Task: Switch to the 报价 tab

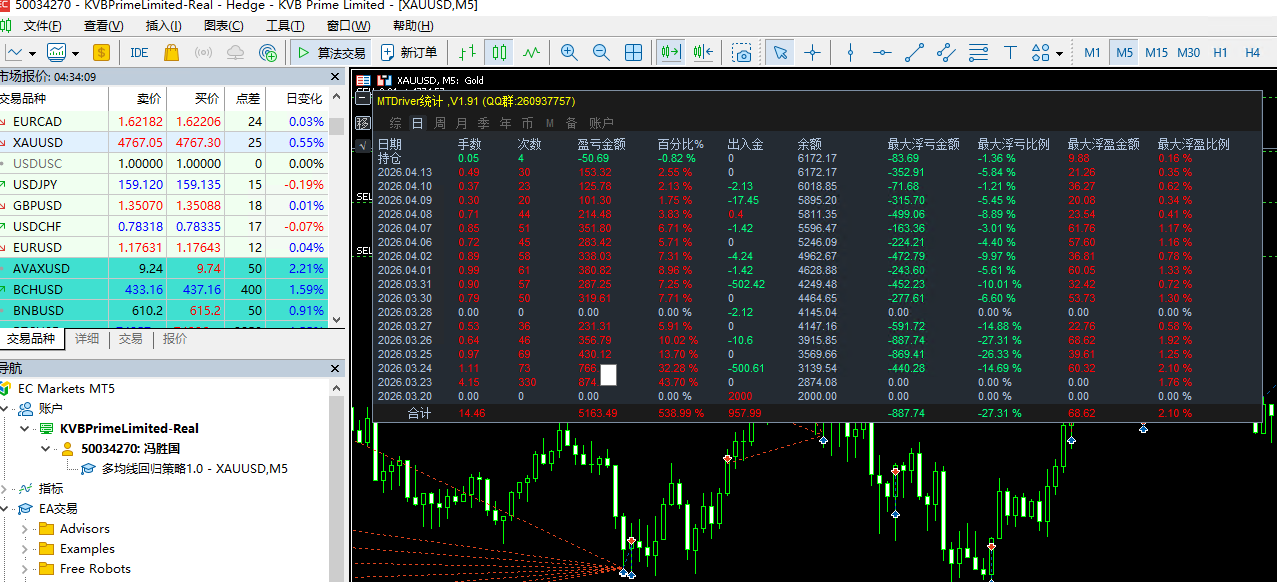Action: pos(175,339)
